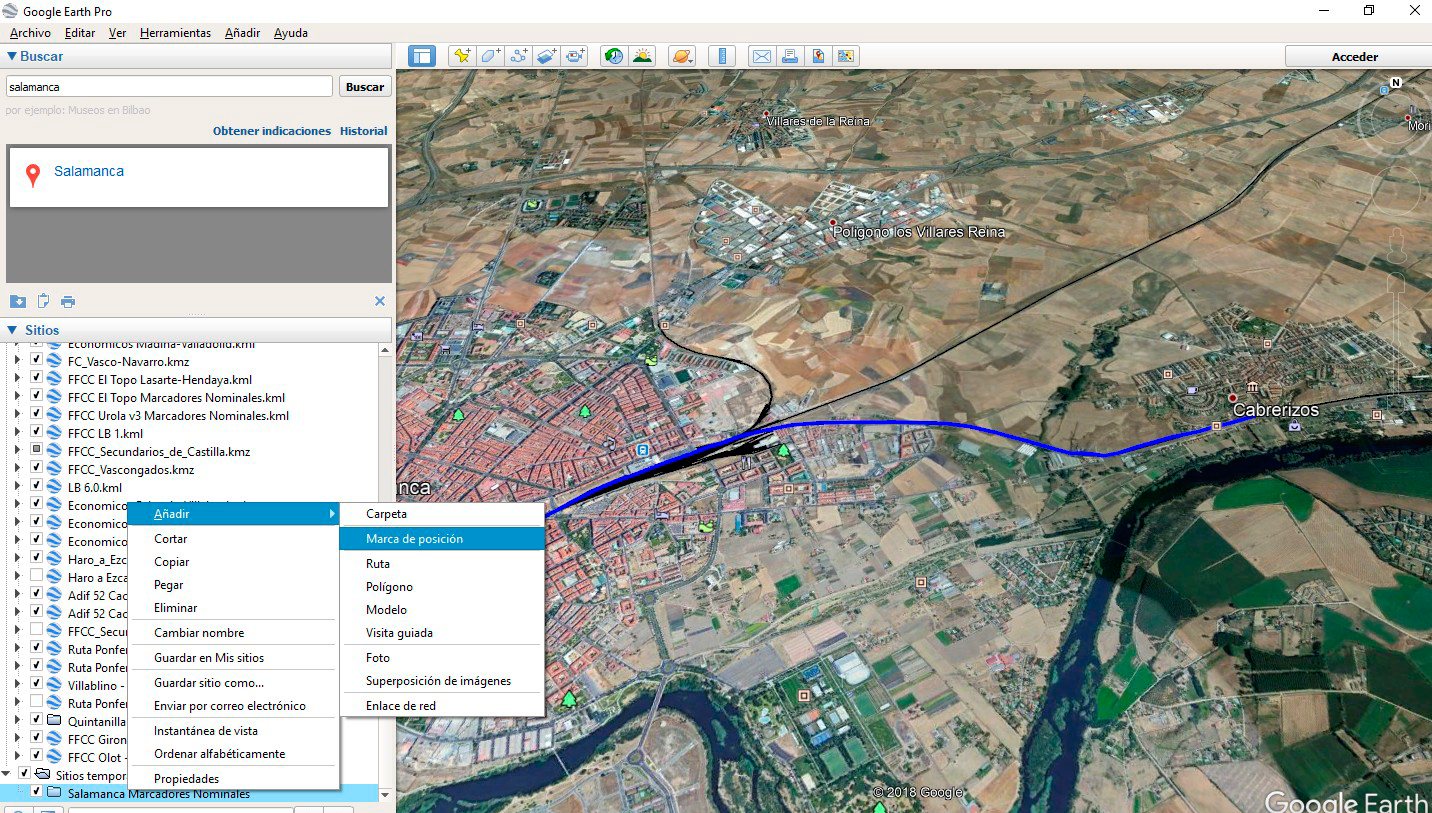Viewport: 1432px width, 813px height.
Task: Choose Marca de posición from submenu
Action: click(x=442, y=539)
